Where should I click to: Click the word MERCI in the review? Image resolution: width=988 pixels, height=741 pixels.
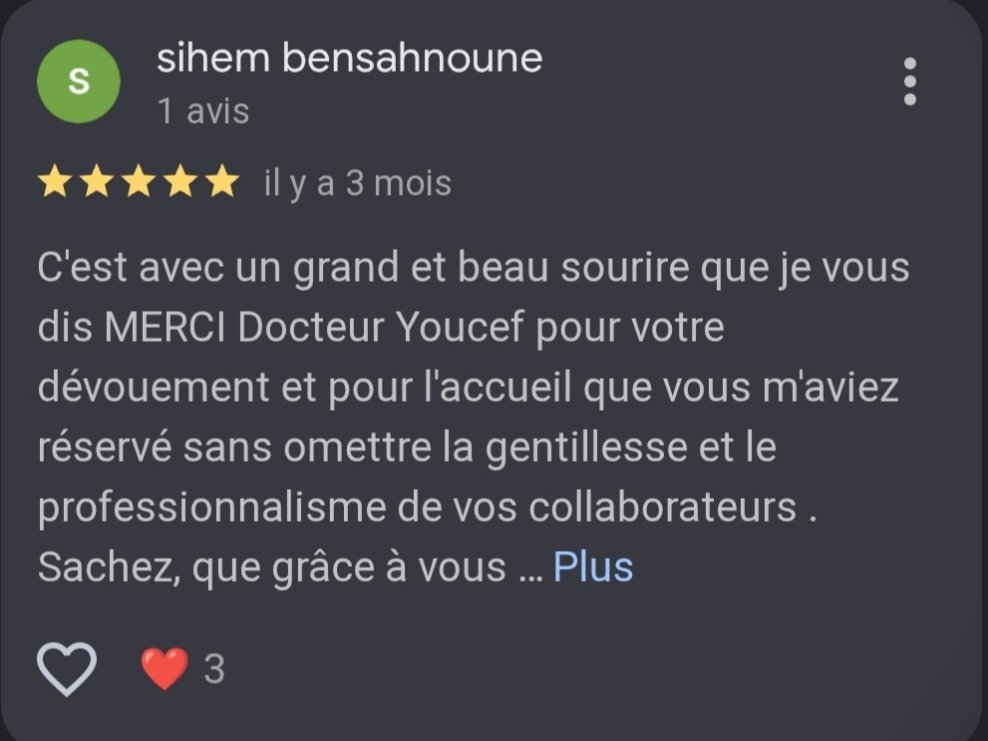[165, 328]
